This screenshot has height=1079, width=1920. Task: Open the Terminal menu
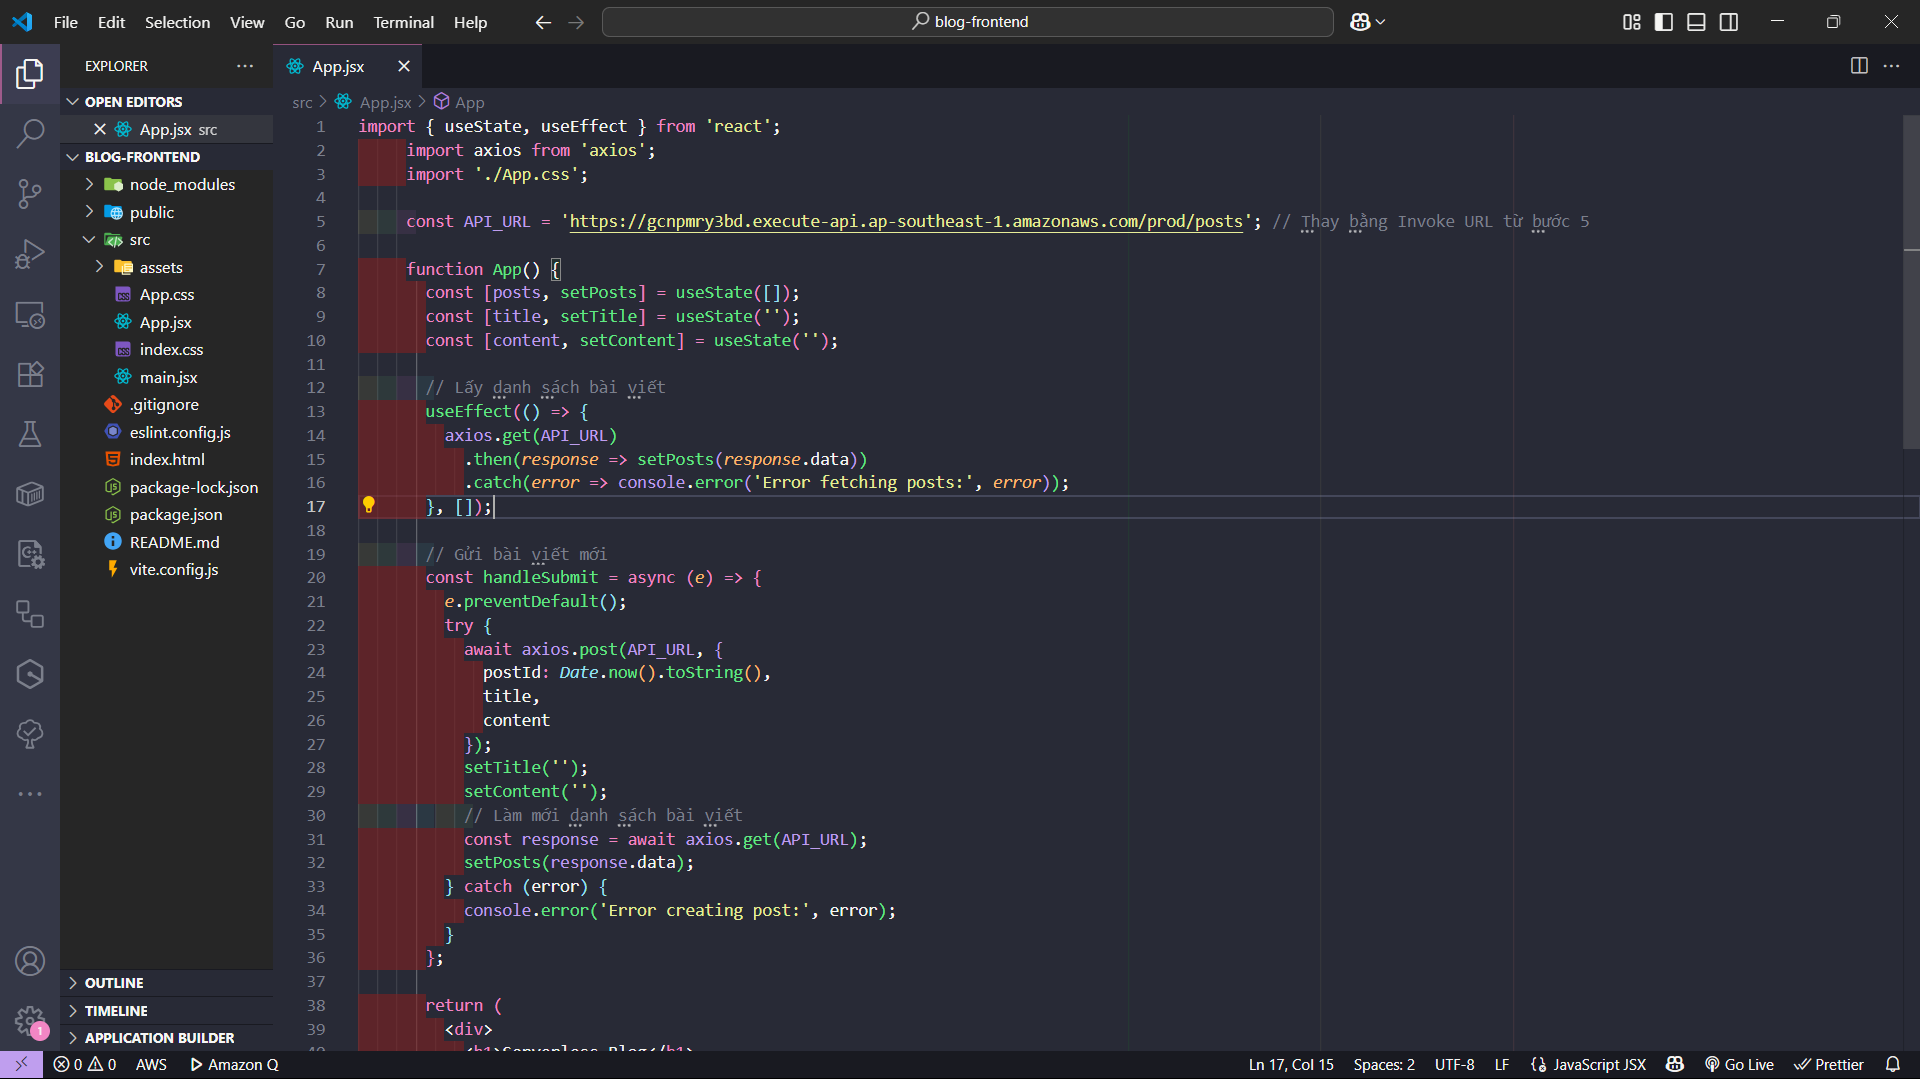tap(403, 22)
